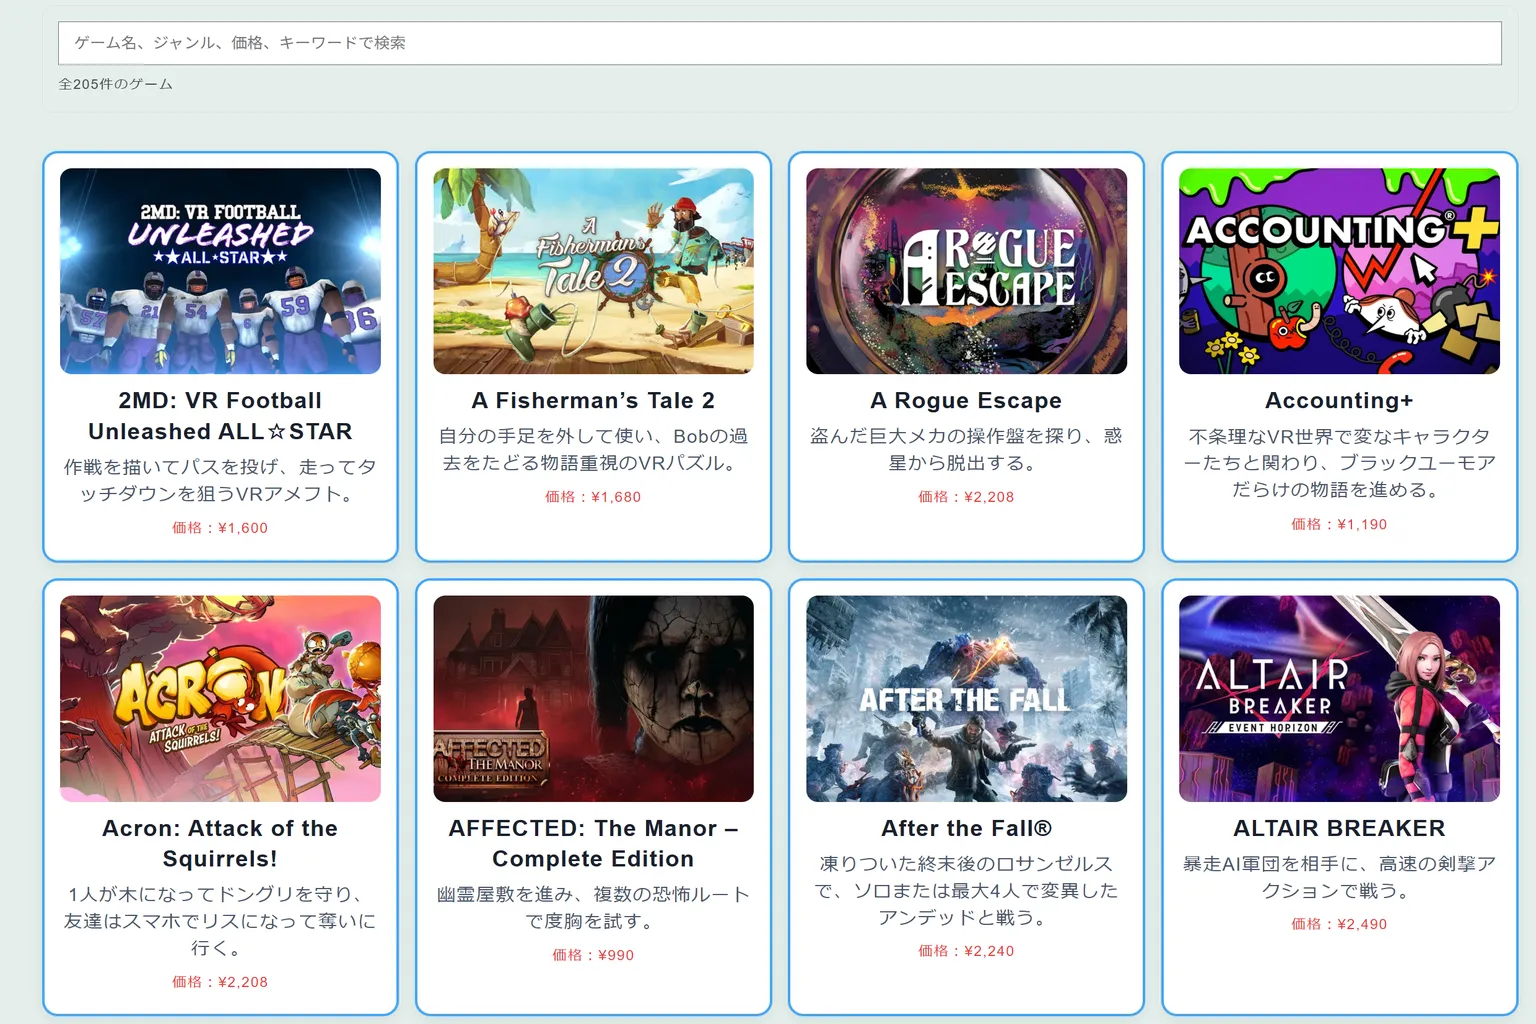
Task: Open the After the Fall cover image
Action: coord(966,699)
